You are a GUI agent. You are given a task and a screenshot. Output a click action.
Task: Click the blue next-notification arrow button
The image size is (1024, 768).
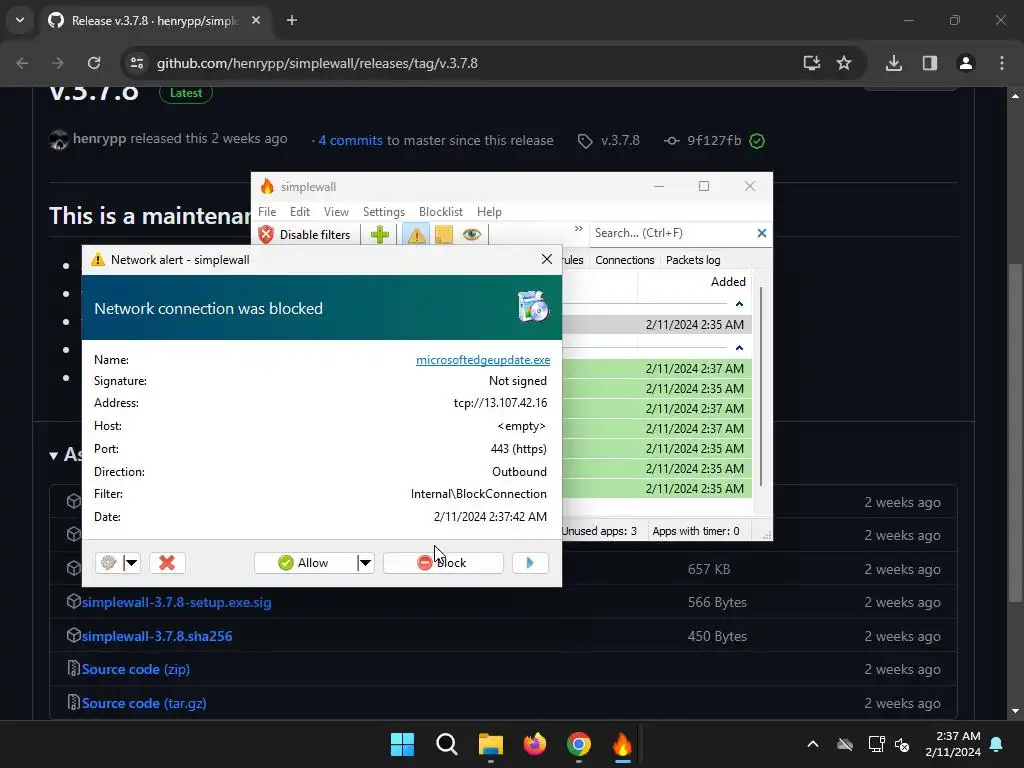click(530, 563)
